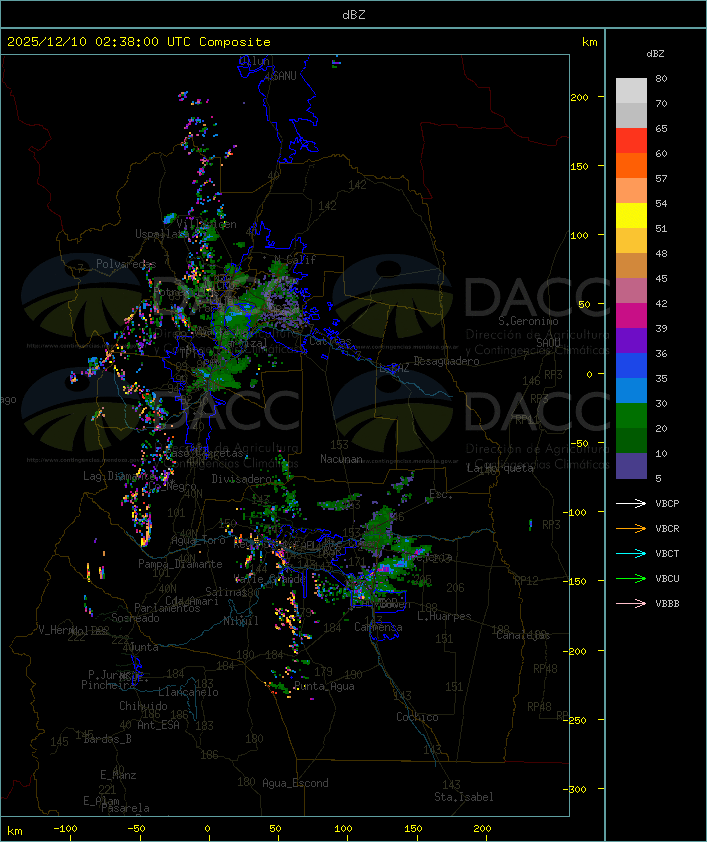Viewport: 707px width, 842px height.
Task: Select the violet purple legend swatch
Action: 631,340
